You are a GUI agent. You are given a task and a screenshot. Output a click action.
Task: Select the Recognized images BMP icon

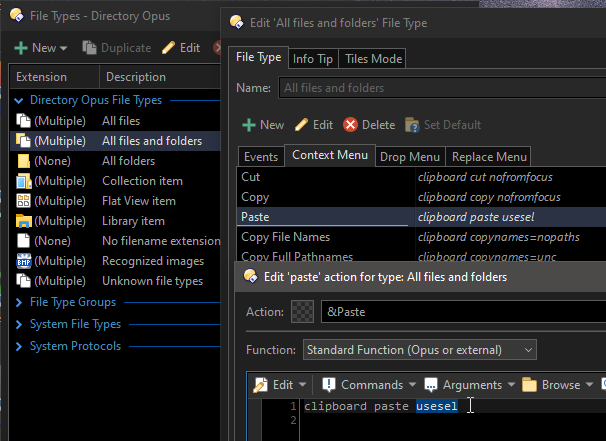pyautogui.click(x=24, y=261)
